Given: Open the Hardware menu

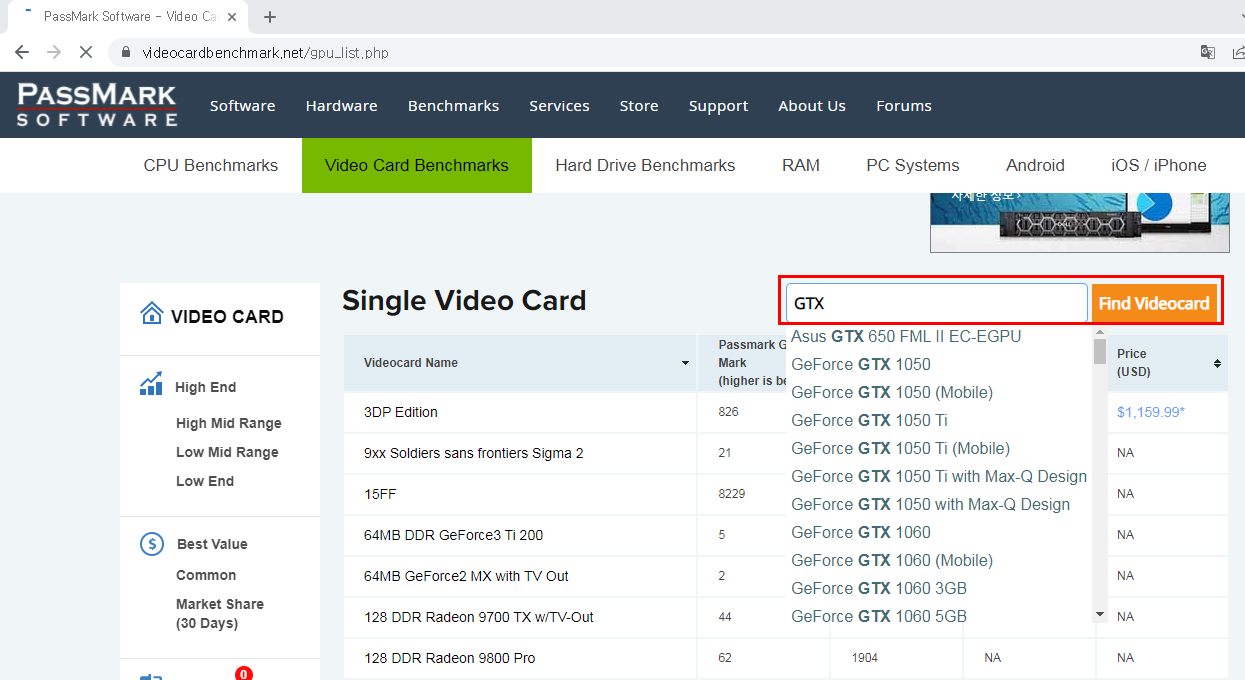Looking at the screenshot, I should pos(341,105).
